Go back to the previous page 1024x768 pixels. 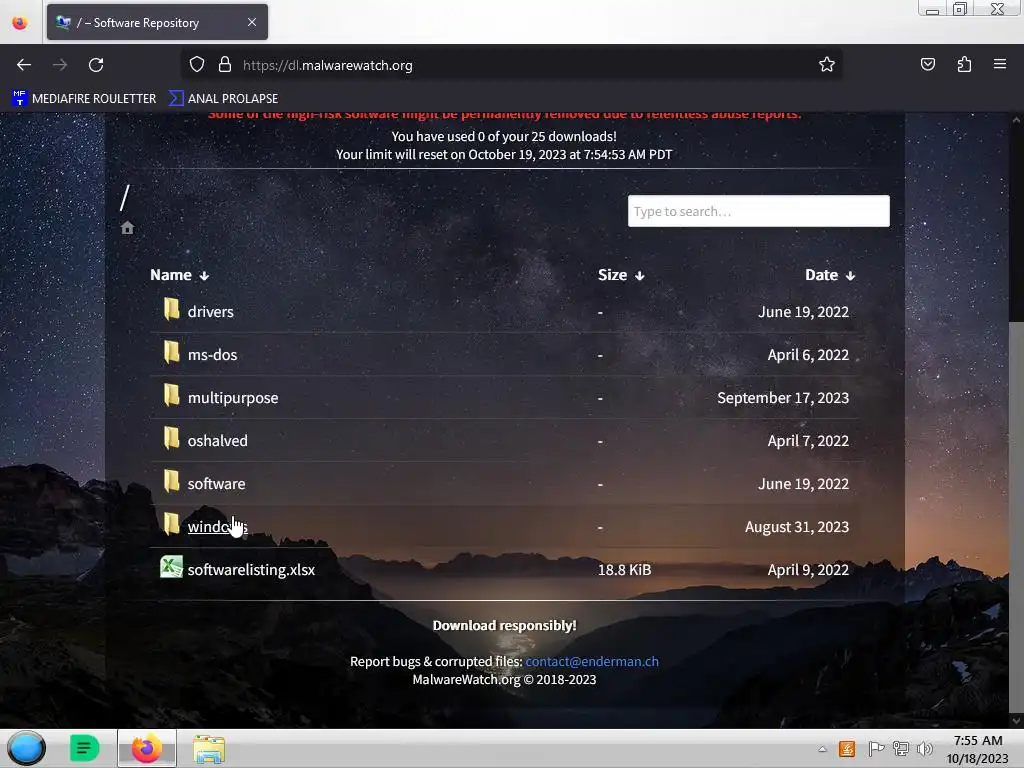[24, 65]
